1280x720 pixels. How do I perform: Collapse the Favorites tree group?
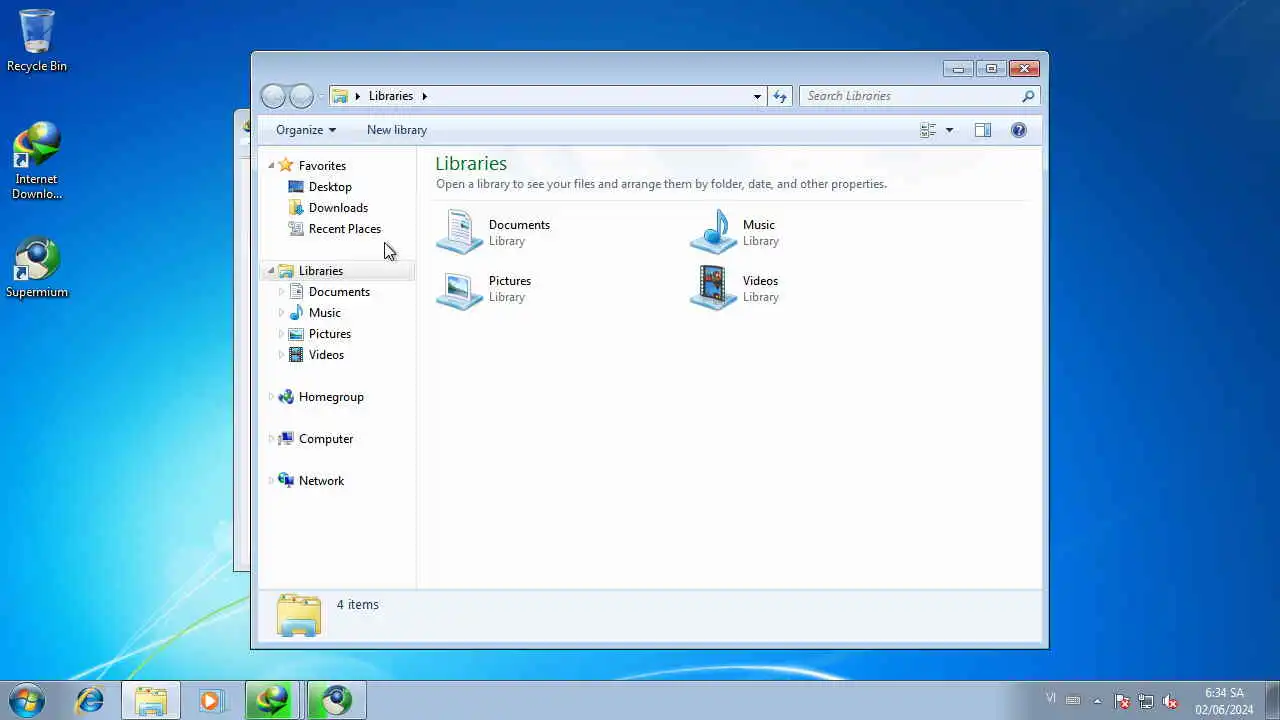coord(270,166)
